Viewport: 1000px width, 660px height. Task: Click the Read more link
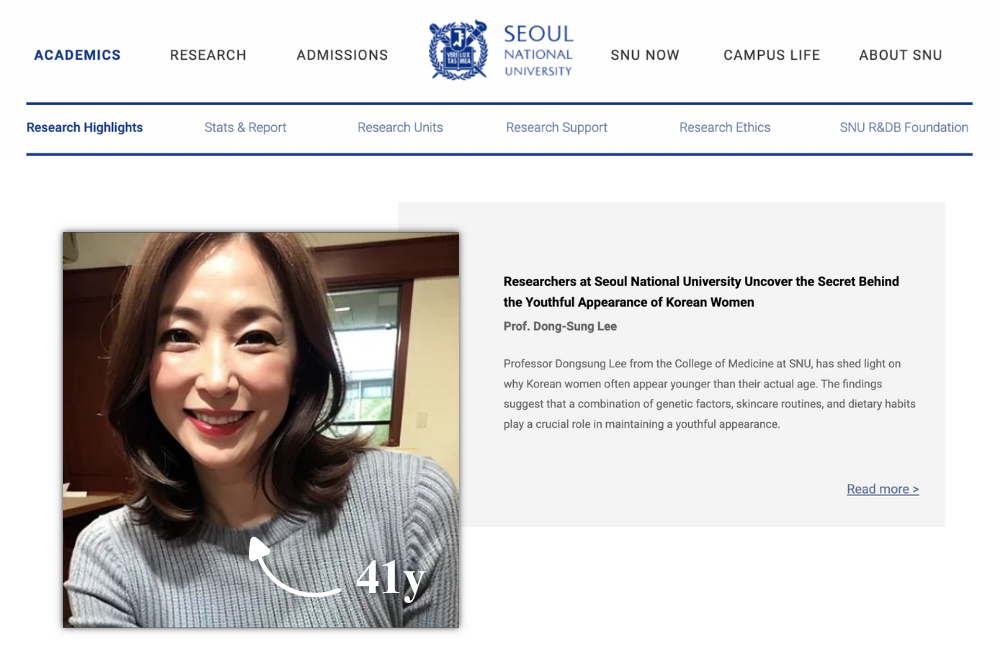pyautogui.click(x=882, y=489)
